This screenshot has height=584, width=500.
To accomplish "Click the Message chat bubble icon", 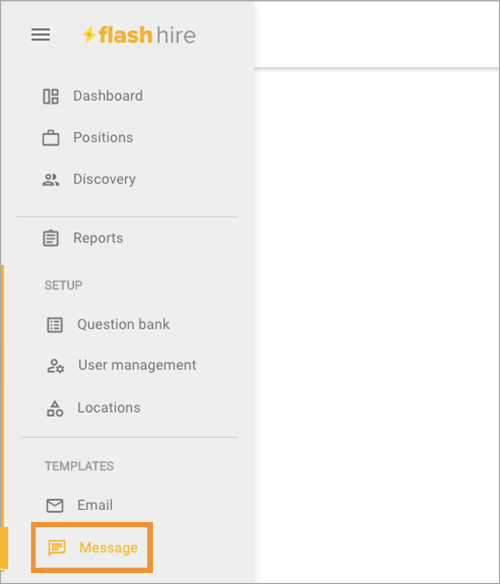I will 57,548.
